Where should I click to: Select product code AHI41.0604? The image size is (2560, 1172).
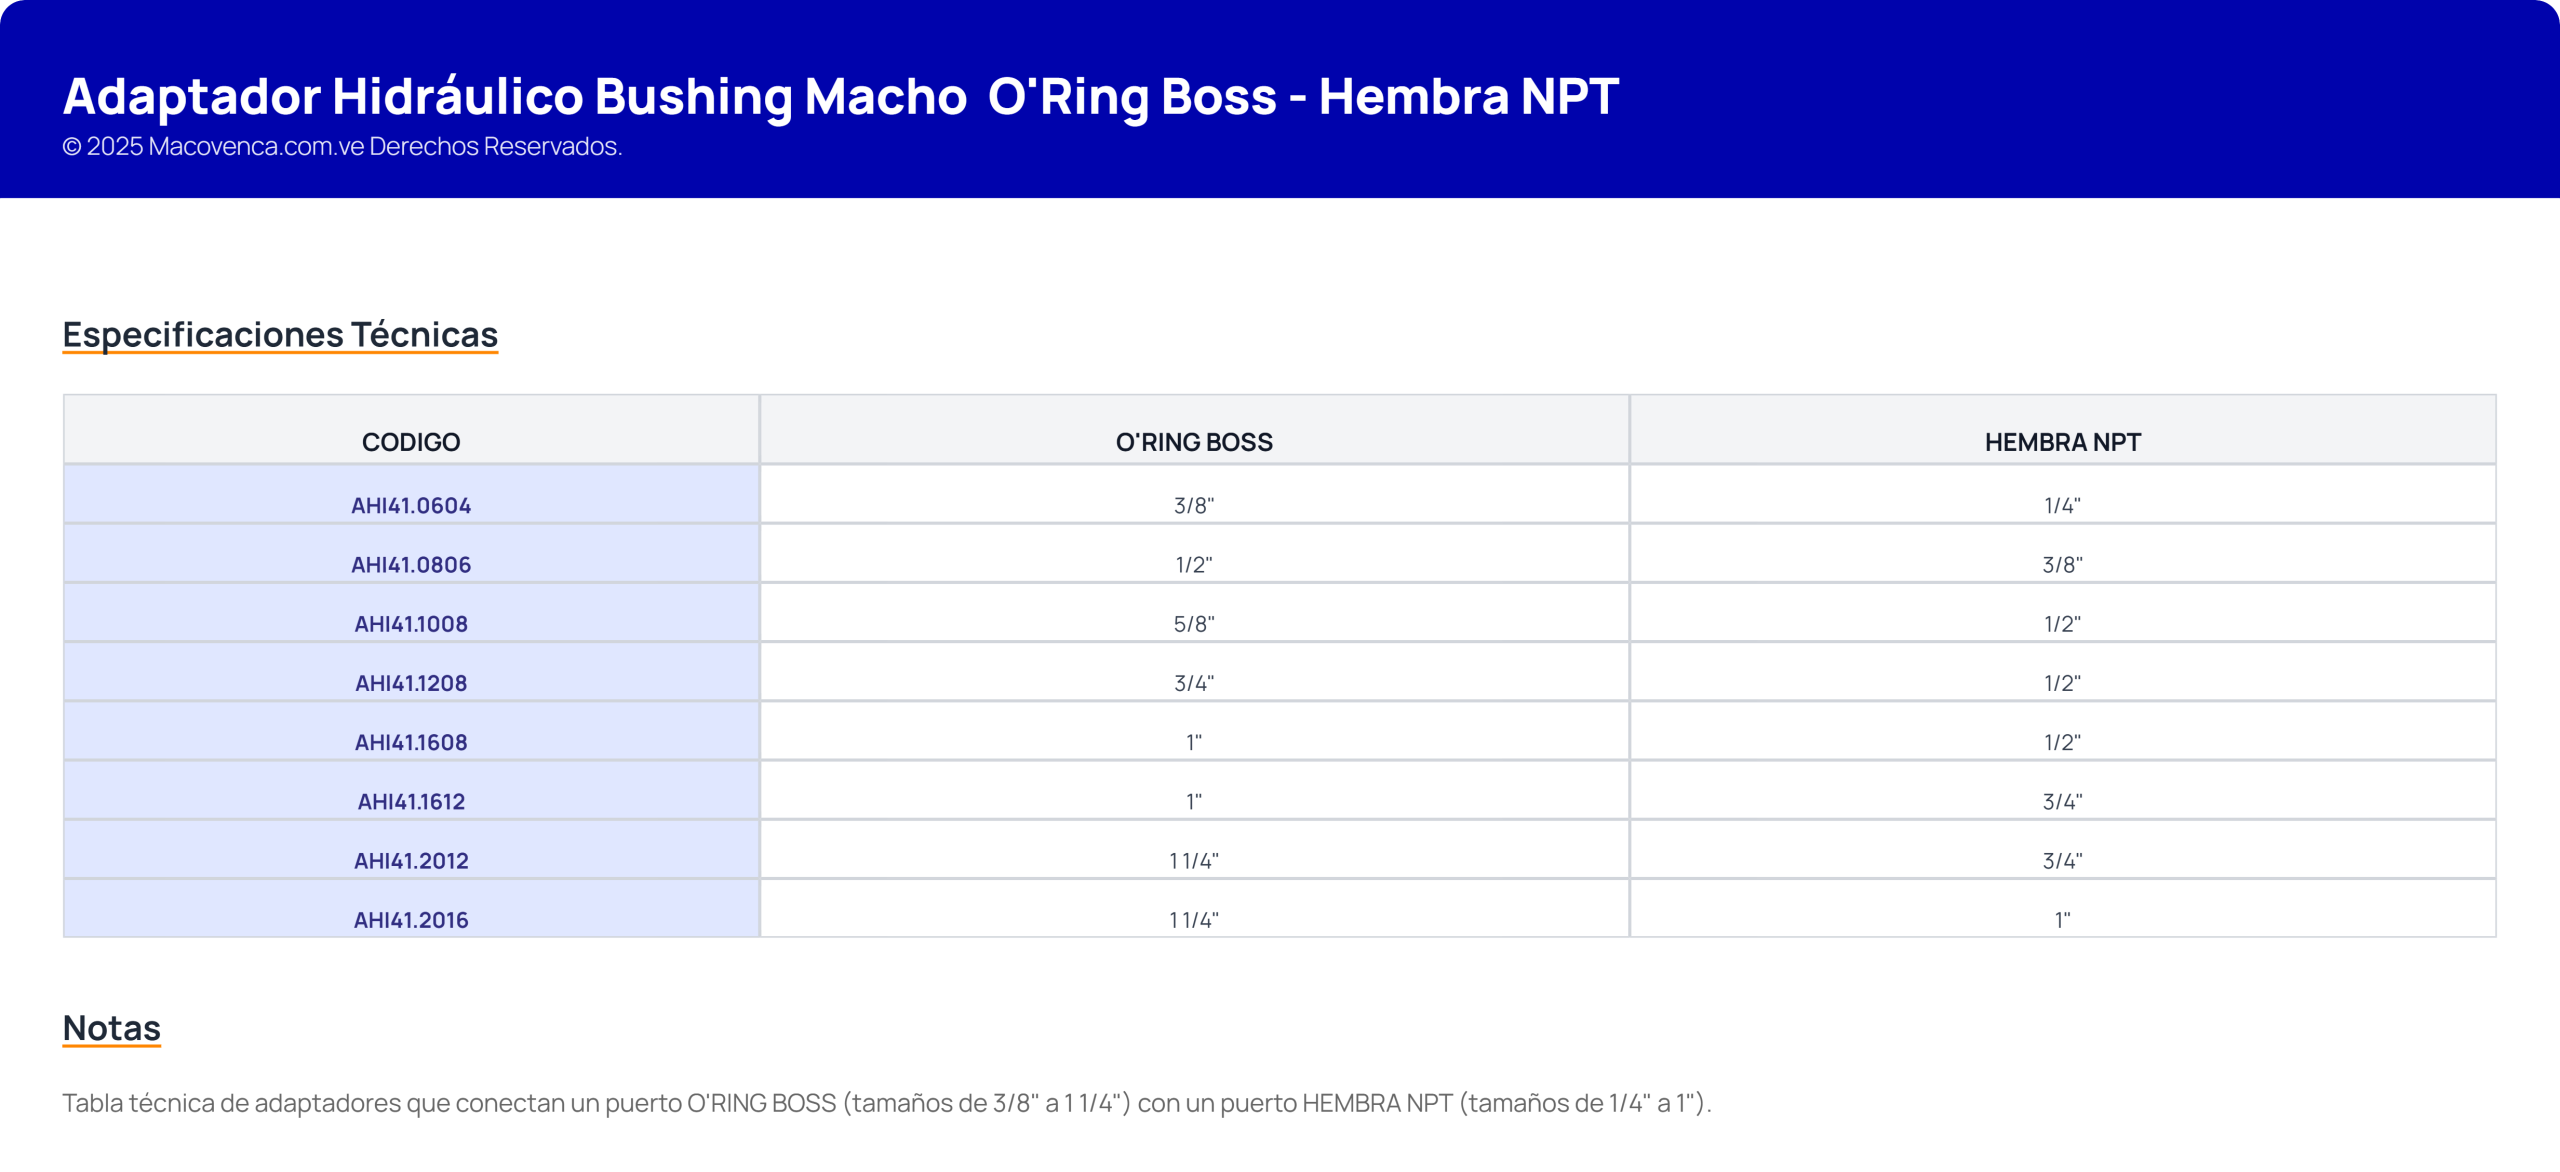[411, 505]
